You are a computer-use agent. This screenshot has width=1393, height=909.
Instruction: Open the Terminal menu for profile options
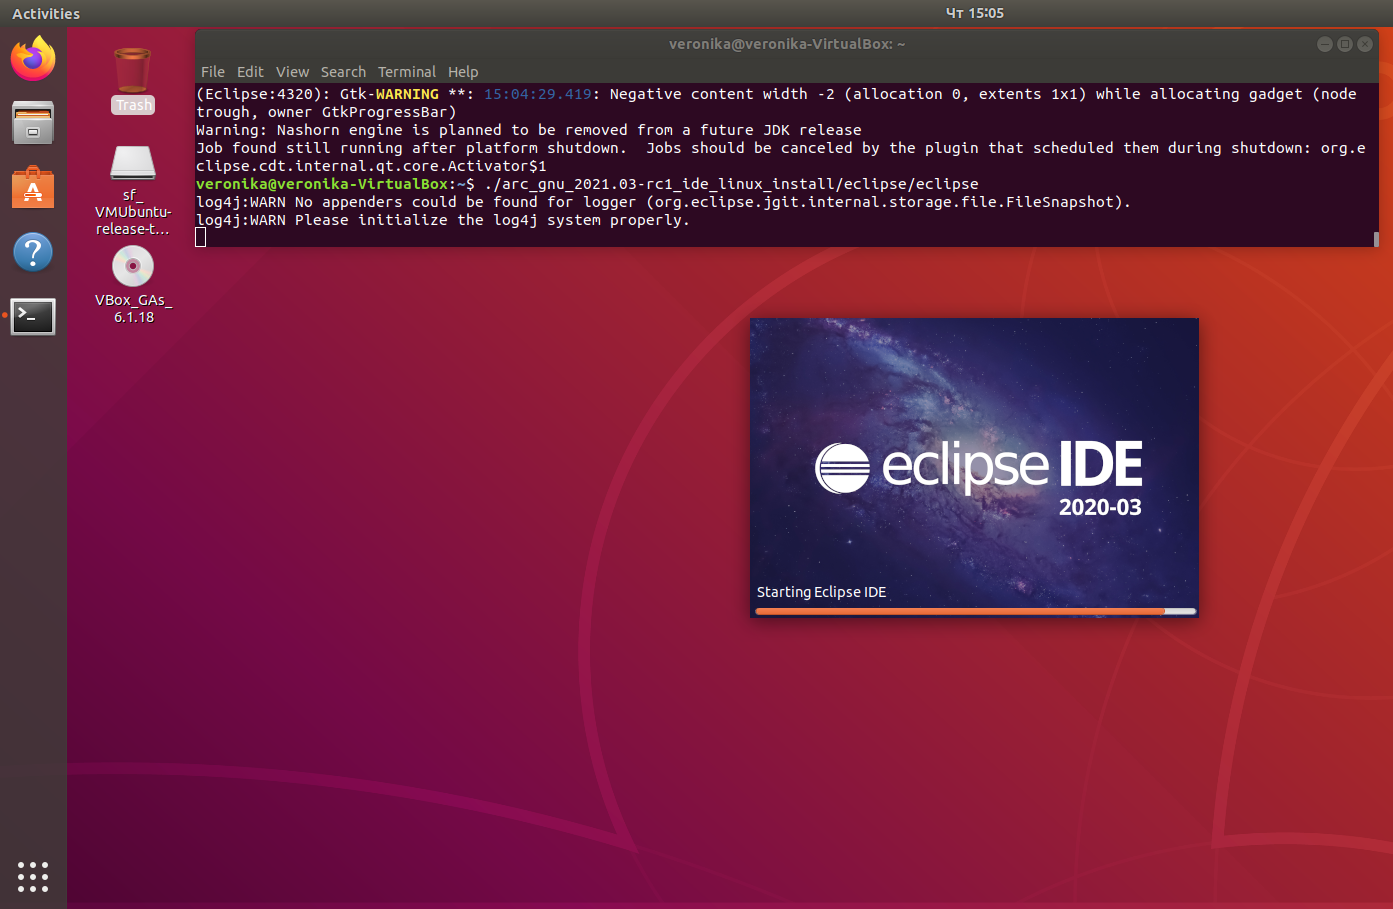coord(407,71)
